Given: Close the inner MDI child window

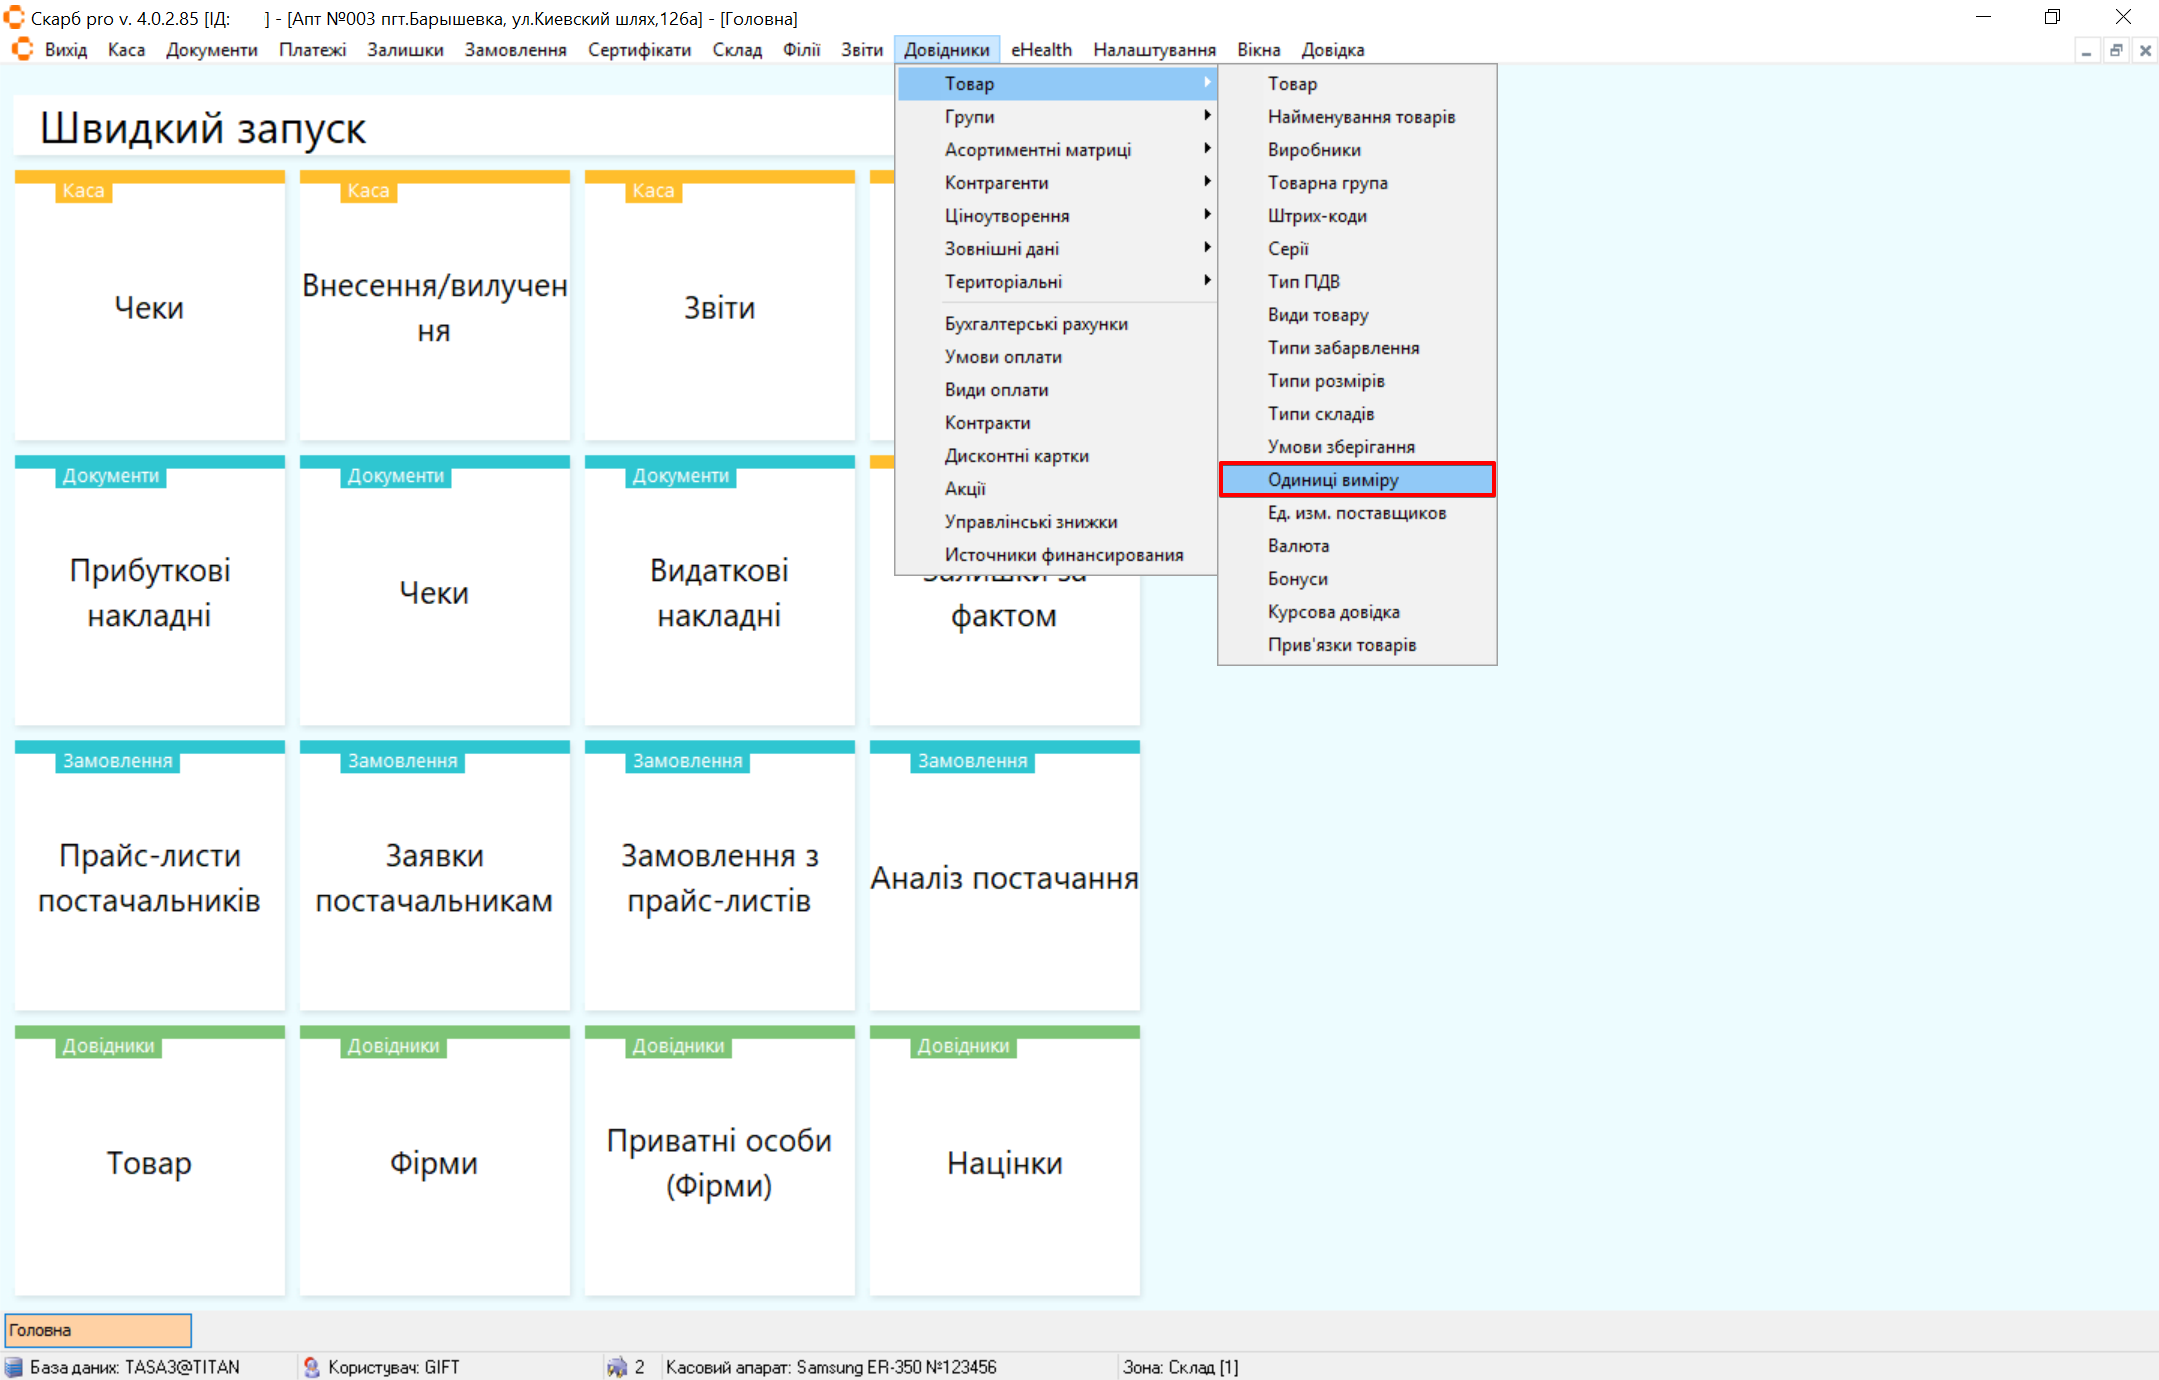Looking at the screenshot, I should coord(2144,51).
